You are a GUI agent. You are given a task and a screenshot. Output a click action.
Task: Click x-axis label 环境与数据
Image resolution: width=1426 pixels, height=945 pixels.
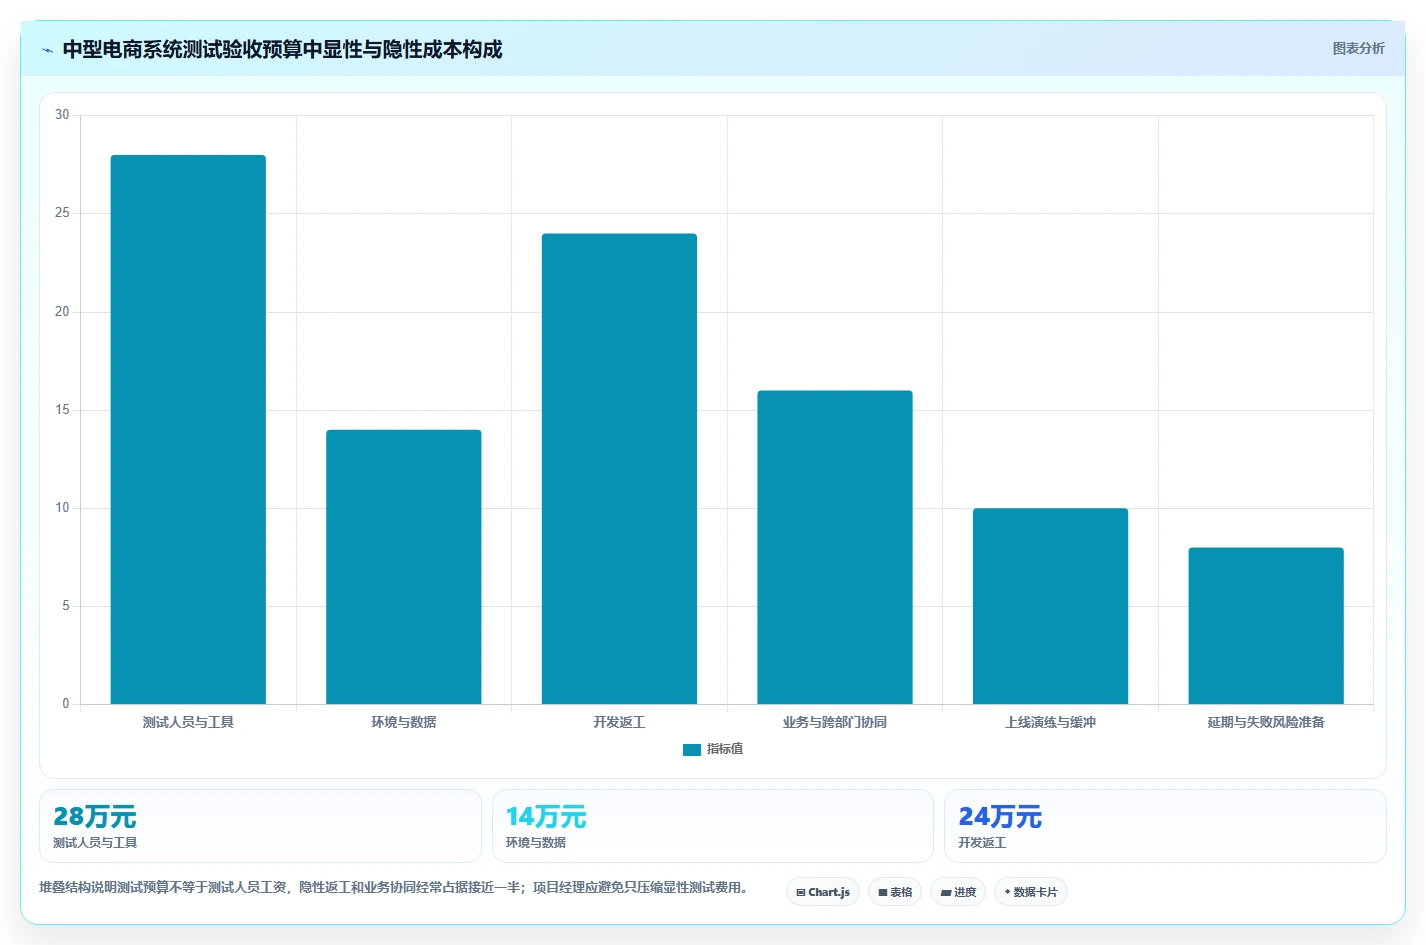pos(404,722)
